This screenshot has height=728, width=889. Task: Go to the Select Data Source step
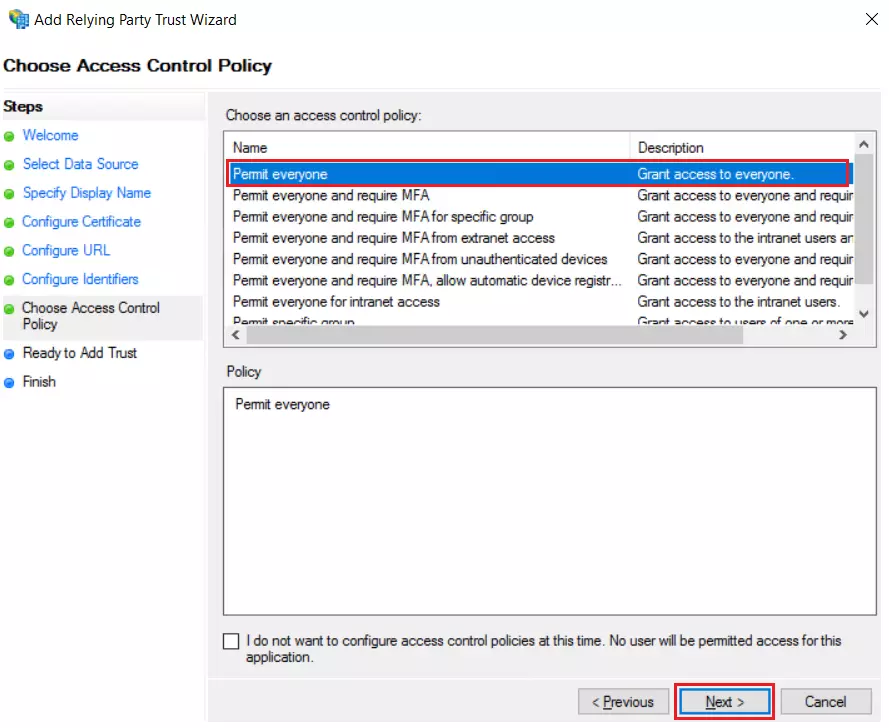coord(80,164)
